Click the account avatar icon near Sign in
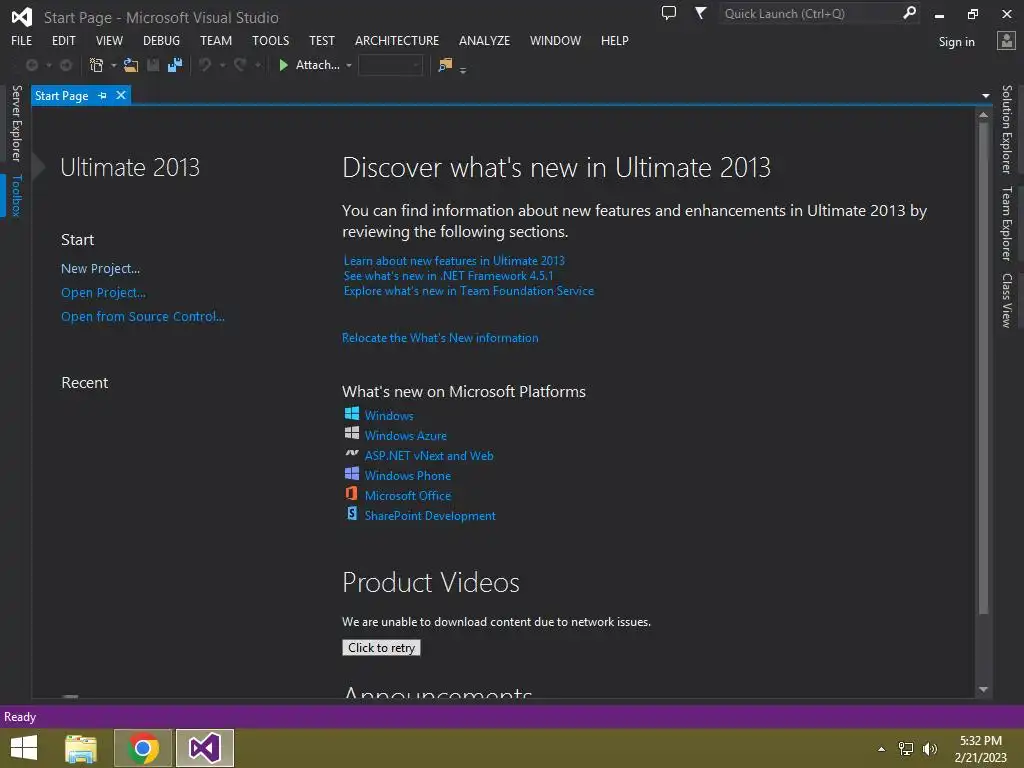This screenshot has width=1024, height=768. [x=1006, y=41]
